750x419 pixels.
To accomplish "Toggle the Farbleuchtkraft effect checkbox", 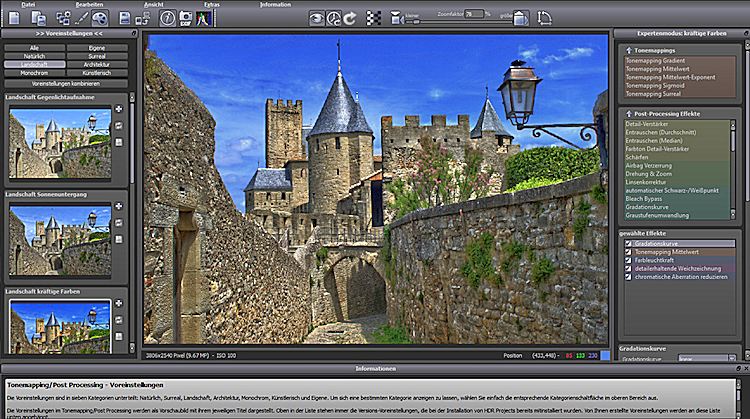I will (627, 260).
